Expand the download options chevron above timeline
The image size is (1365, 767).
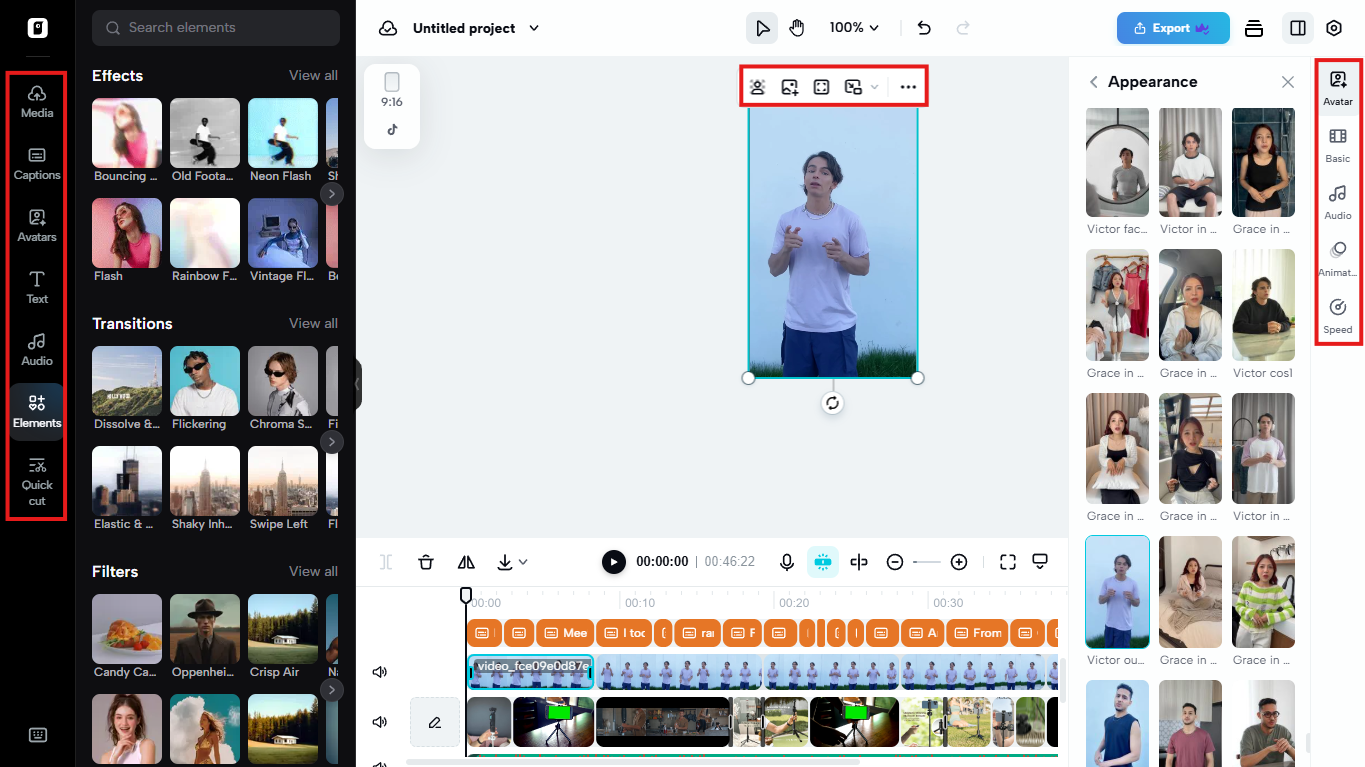click(521, 562)
